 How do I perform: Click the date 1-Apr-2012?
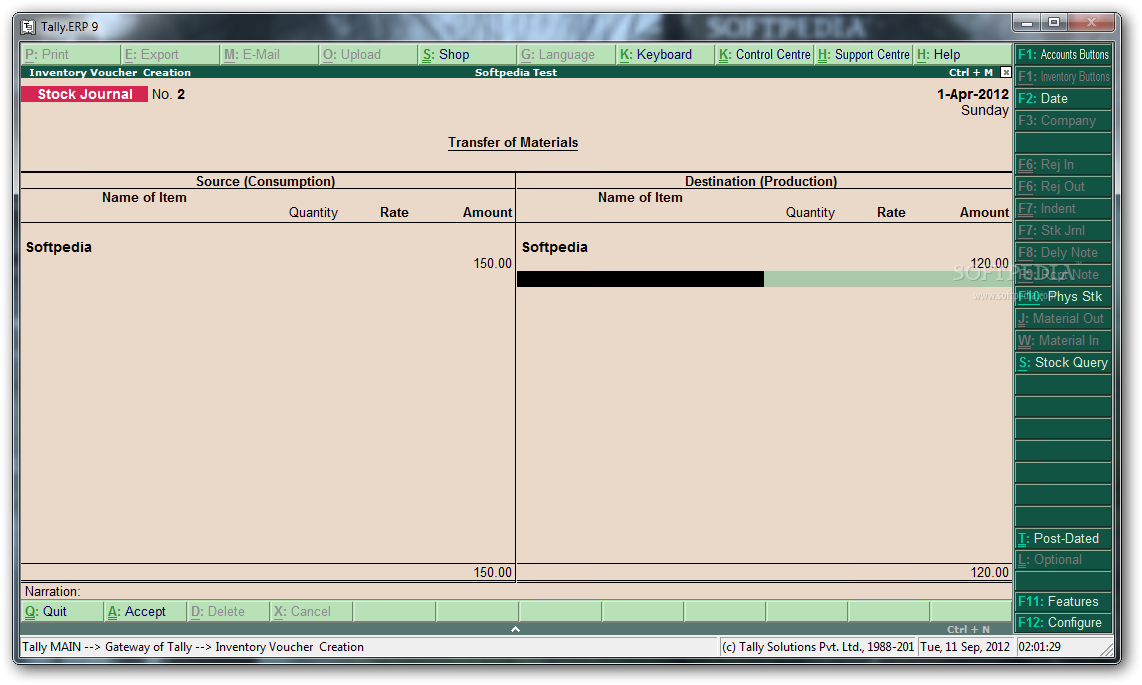[972, 94]
